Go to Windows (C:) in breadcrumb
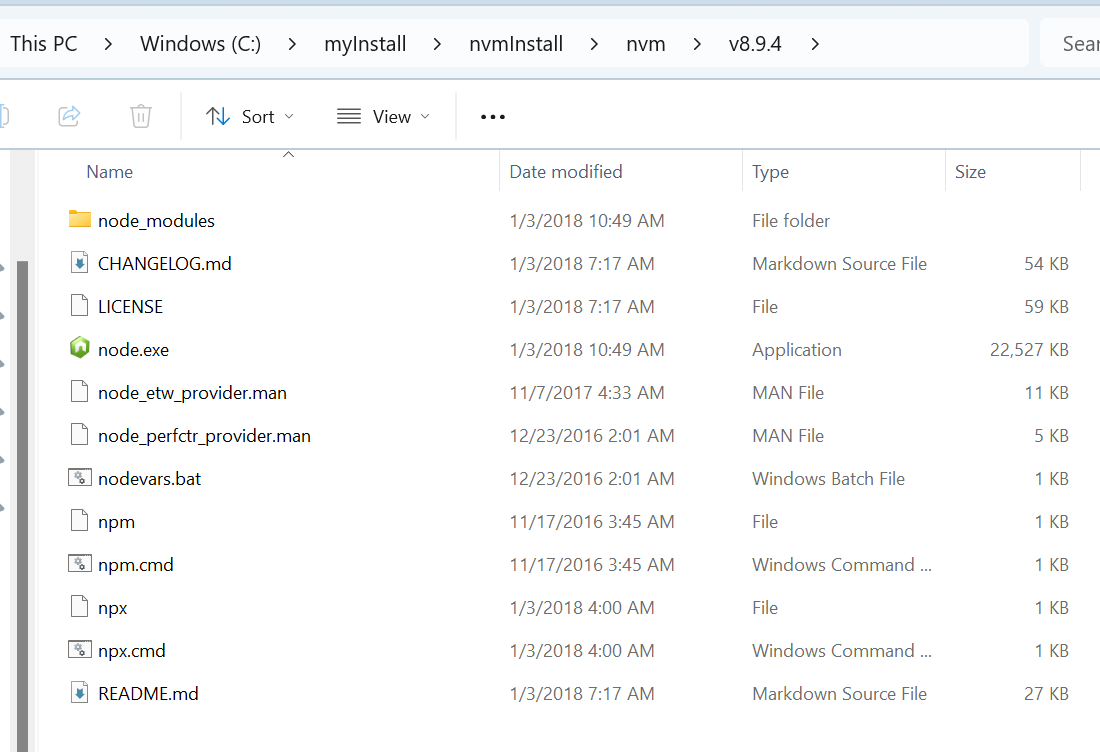The width and height of the screenshot is (1100, 752). pos(201,43)
